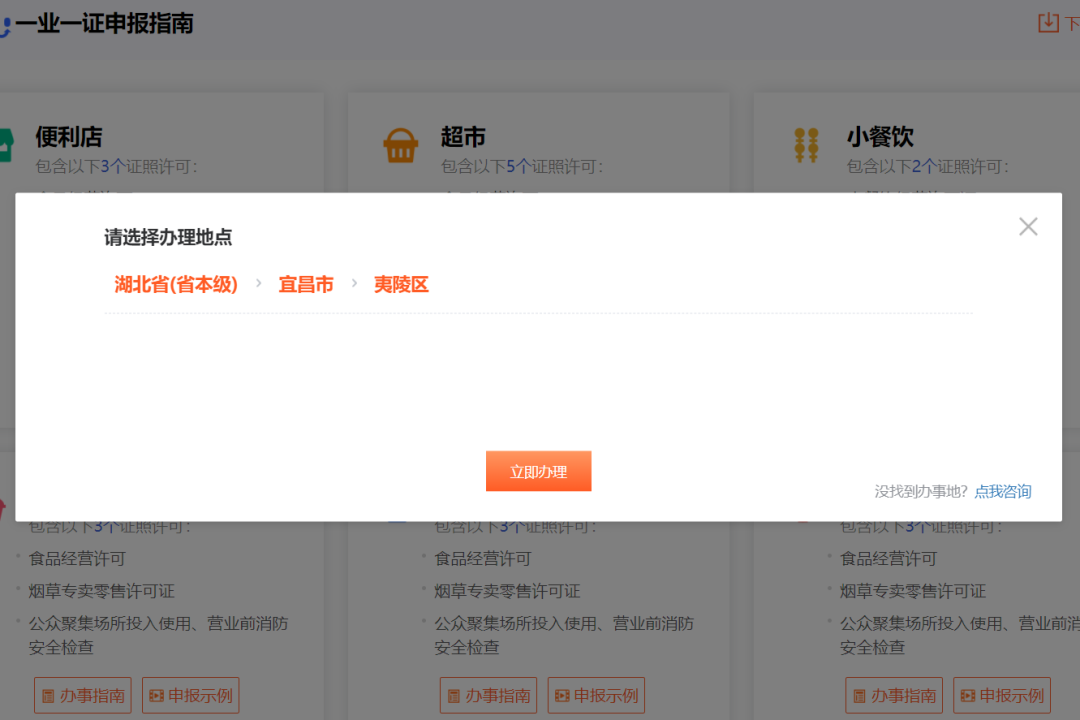View 申报示例 in the bottom-middle card

[x=596, y=695]
